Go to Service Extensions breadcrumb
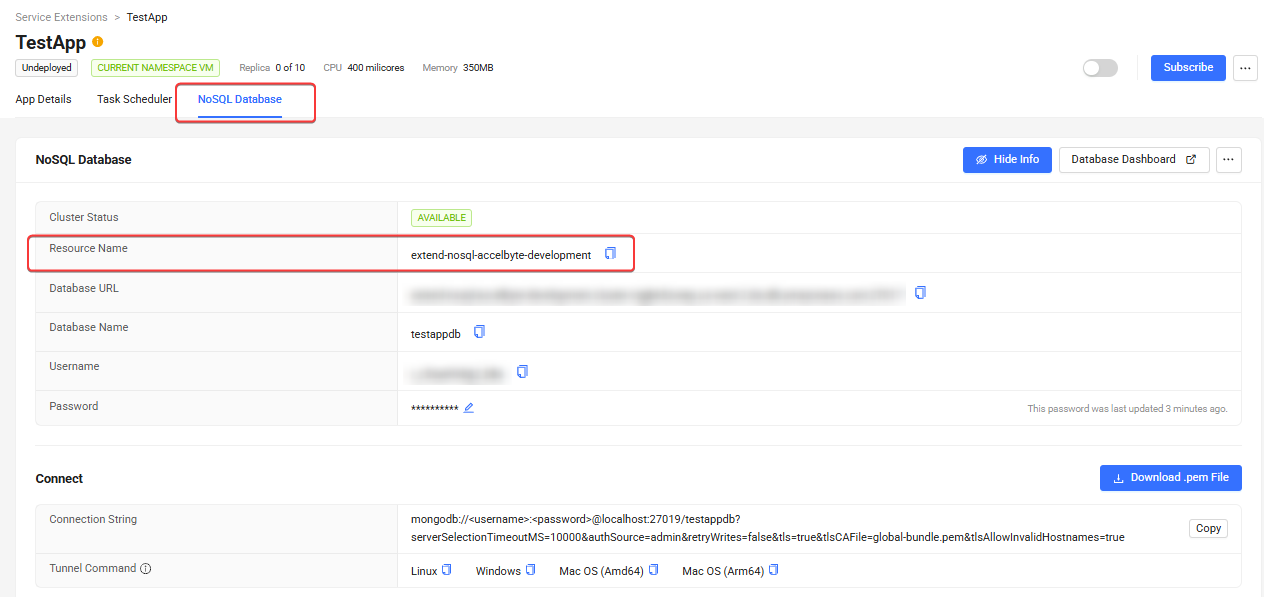This screenshot has height=597, width=1264. coord(61,18)
